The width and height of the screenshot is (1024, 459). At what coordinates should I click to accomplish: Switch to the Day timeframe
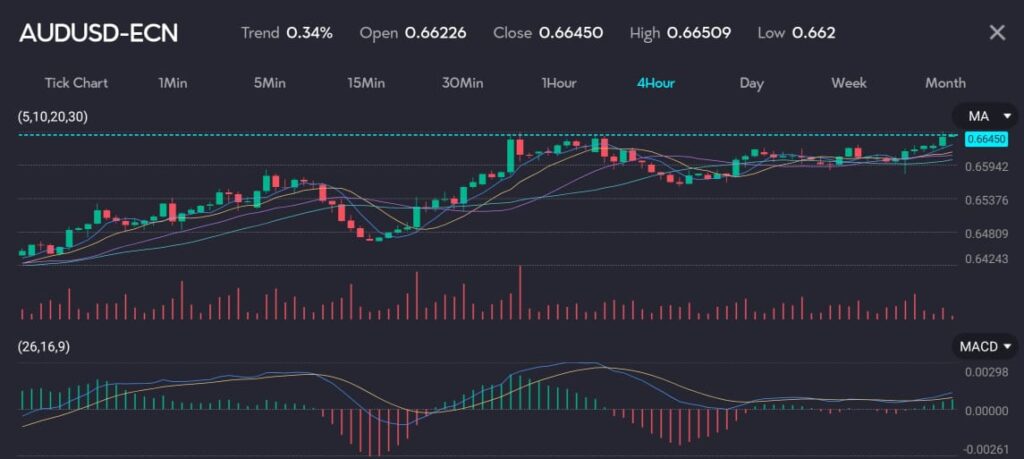click(x=752, y=83)
